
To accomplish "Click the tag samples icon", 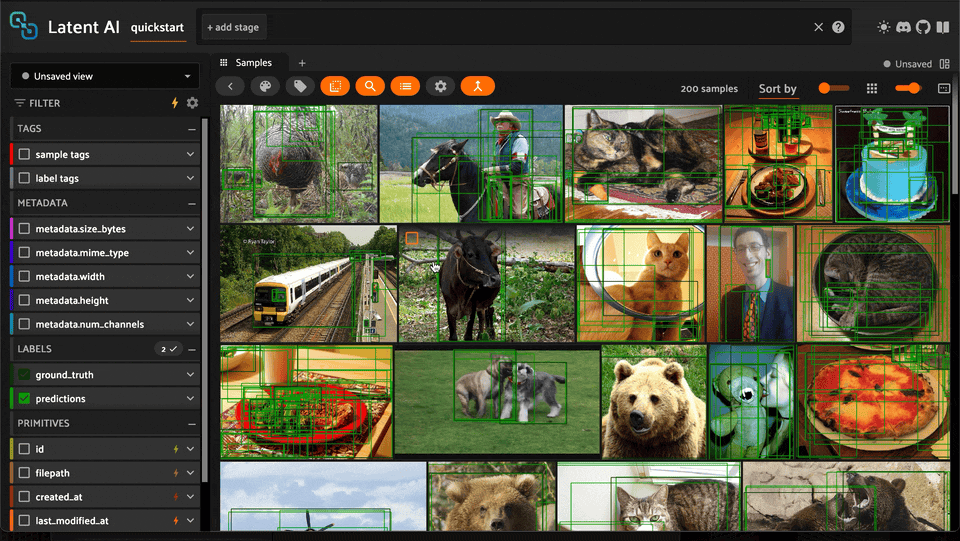I will (x=300, y=87).
